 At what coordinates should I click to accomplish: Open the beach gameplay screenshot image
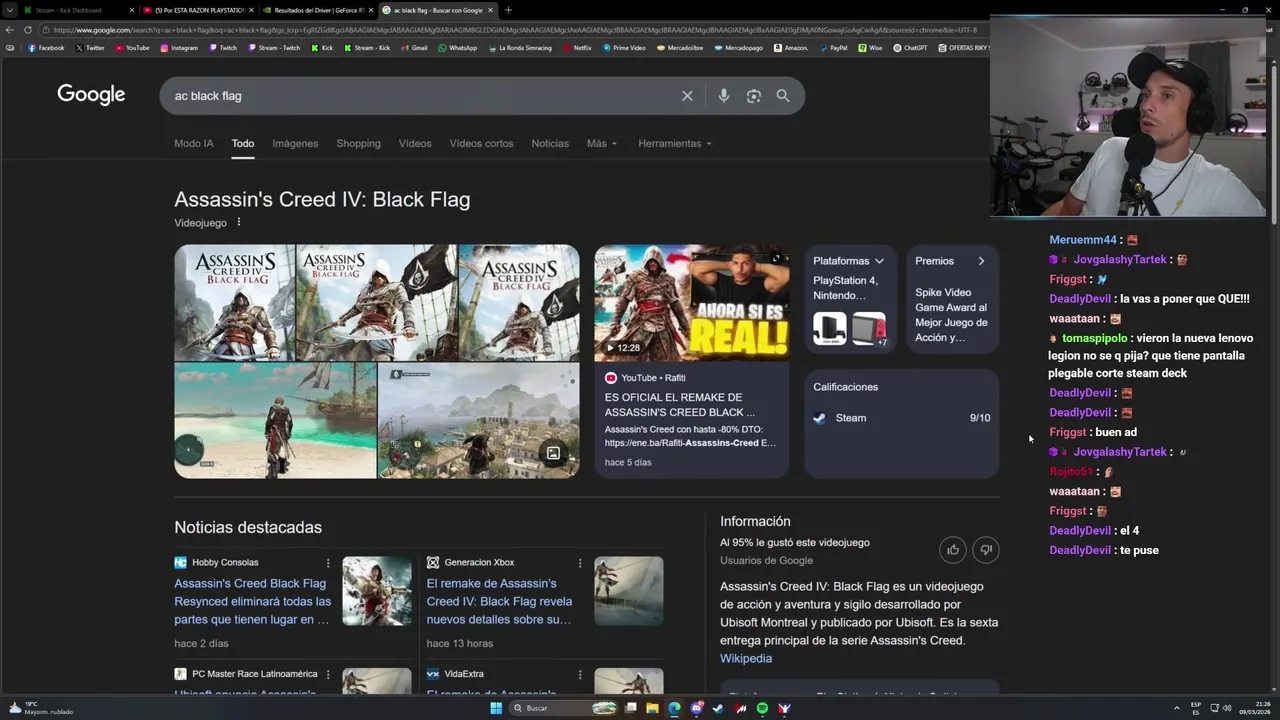275,421
